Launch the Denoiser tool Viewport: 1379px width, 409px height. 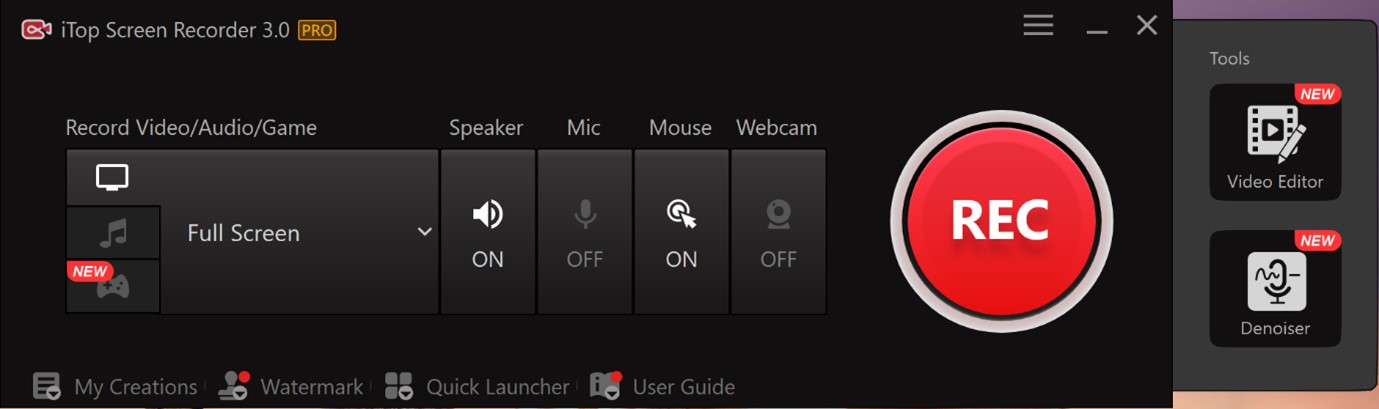1275,289
